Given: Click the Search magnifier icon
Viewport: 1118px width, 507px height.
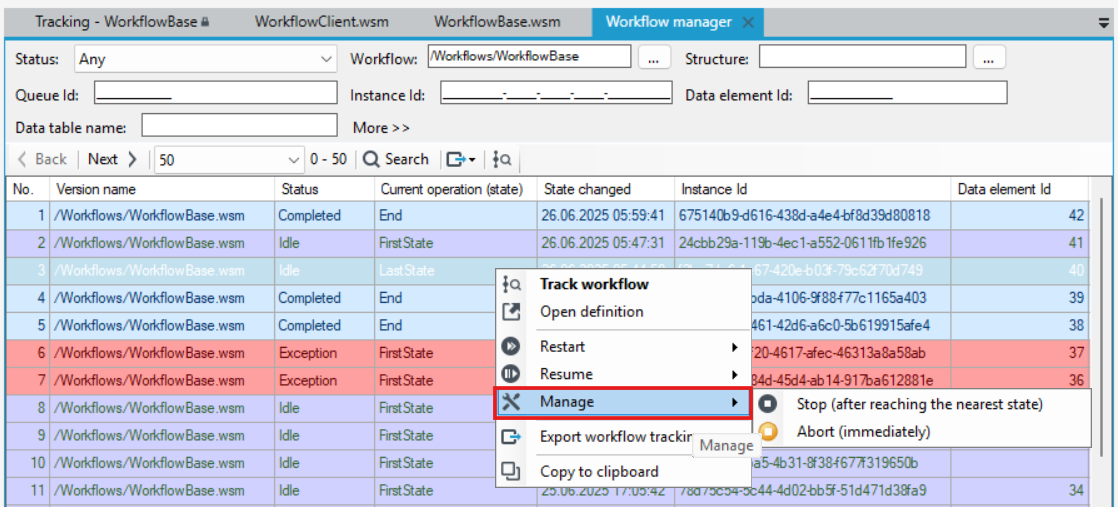Looking at the screenshot, I should [371, 160].
